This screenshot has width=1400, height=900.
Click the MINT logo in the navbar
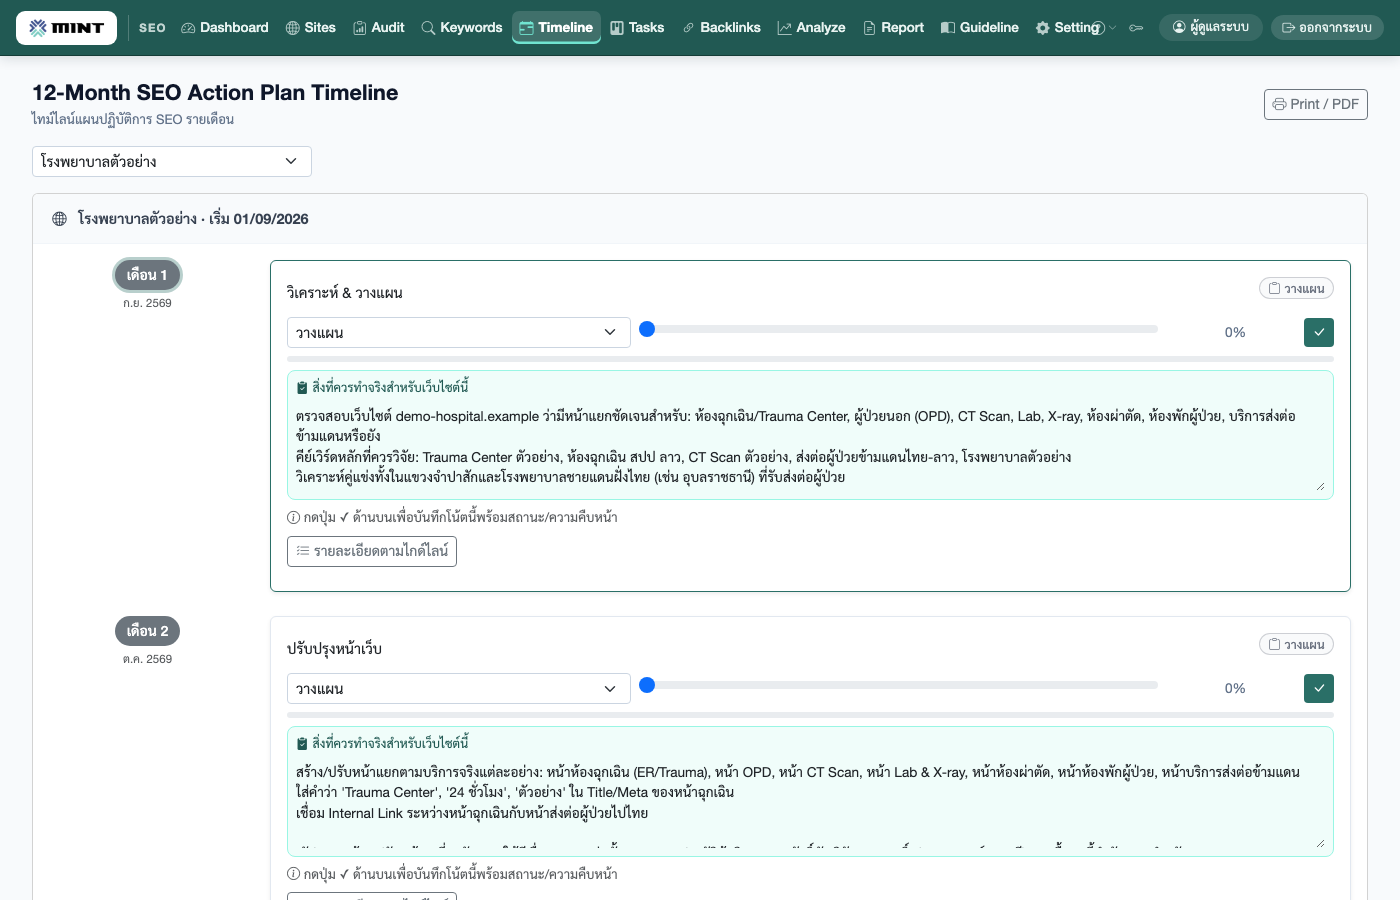pyautogui.click(x=66, y=28)
